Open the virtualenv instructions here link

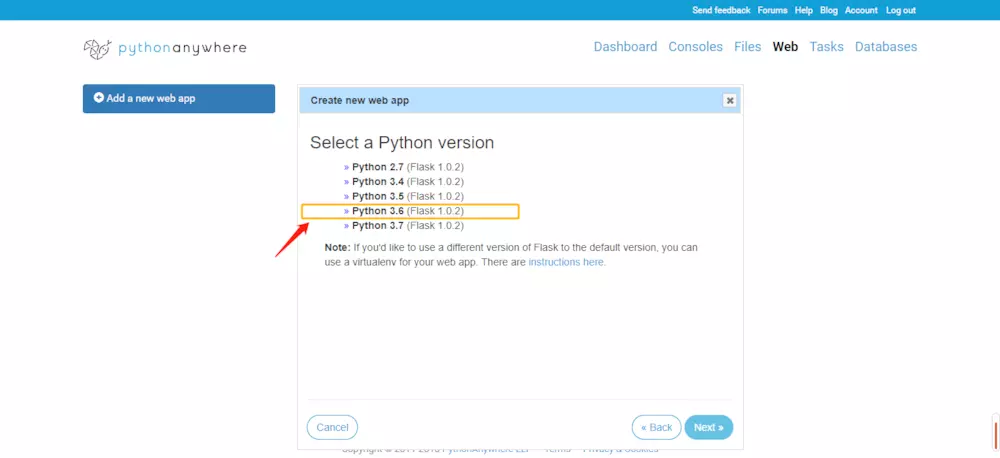[x=566, y=262]
